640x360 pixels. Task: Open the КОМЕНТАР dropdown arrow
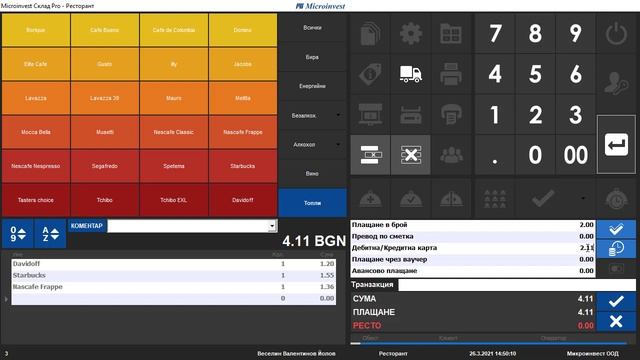(x=272, y=226)
